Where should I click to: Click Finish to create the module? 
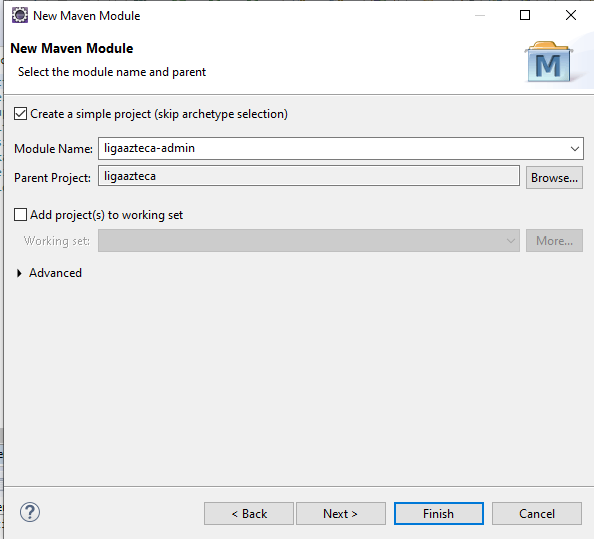coord(439,514)
